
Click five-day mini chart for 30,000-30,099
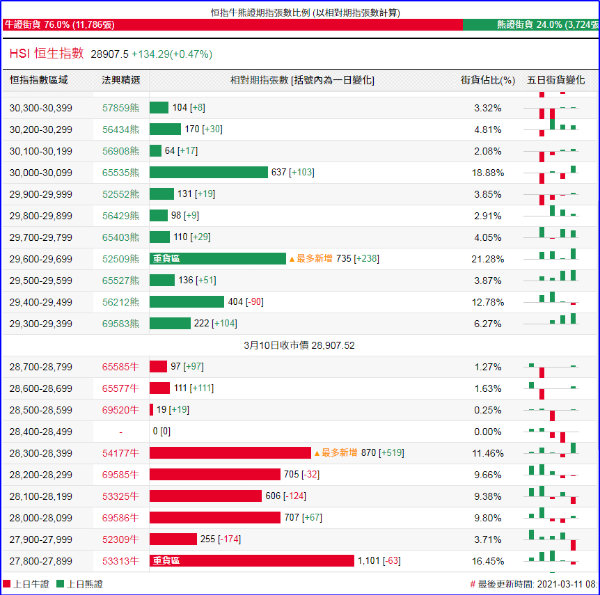click(551, 174)
